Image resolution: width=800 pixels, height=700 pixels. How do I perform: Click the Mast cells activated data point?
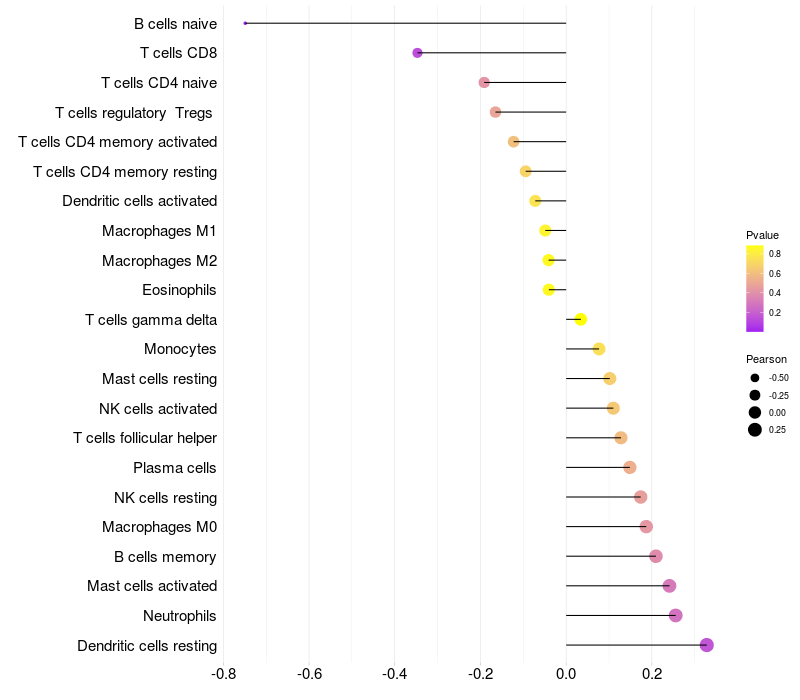[669, 586]
